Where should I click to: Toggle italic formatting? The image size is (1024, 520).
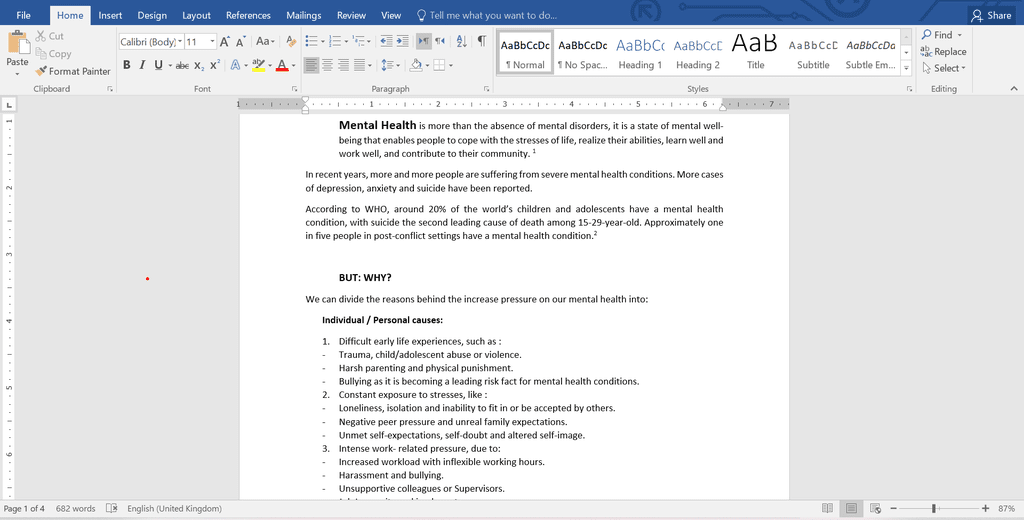point(142,65)
